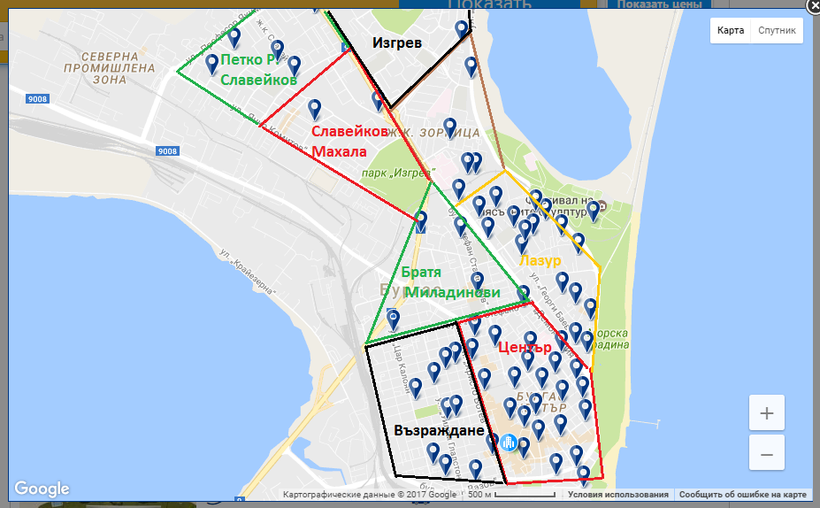This screenshot has height=508, width=820.
Task: Switch to Карта map view
Action: [730, 30]
